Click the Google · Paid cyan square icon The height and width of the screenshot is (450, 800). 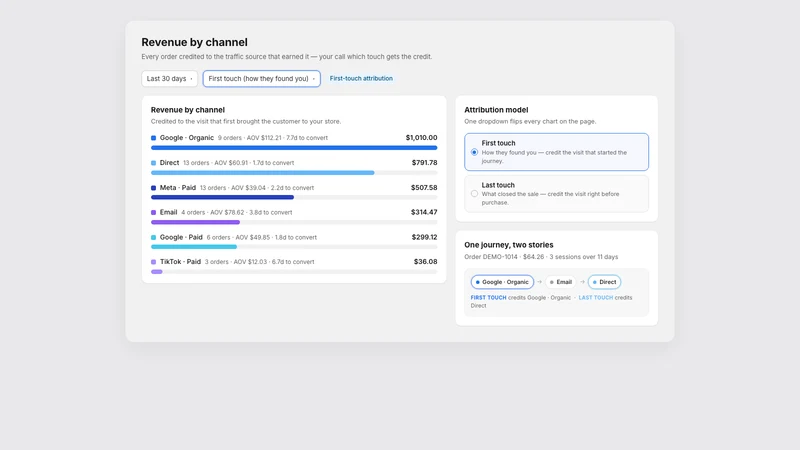[154, 237]
